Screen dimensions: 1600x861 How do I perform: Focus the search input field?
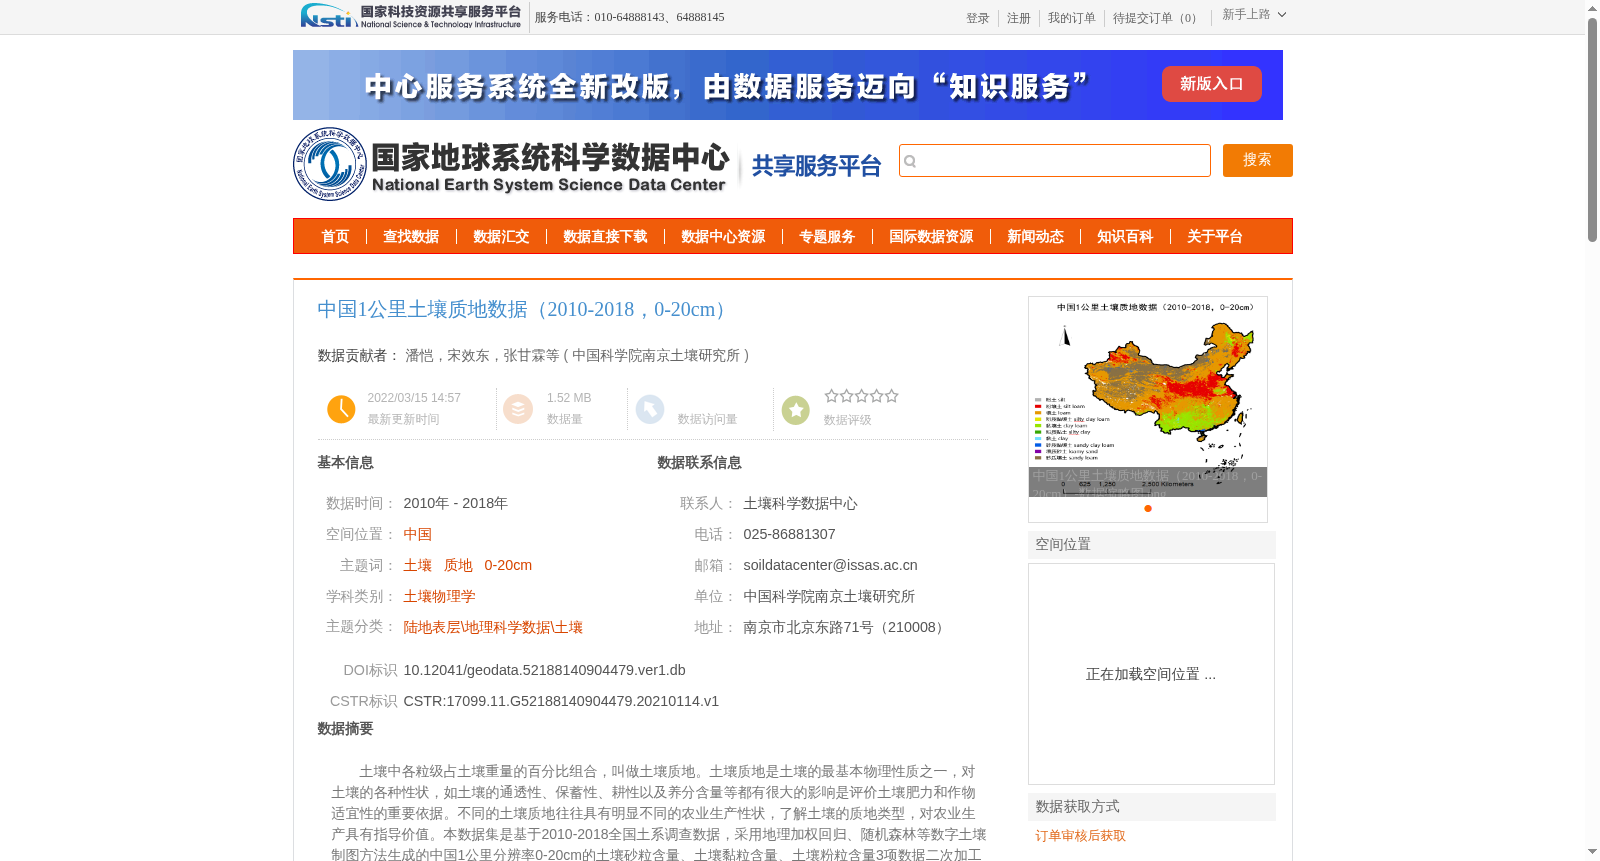tap(1054, 160)
